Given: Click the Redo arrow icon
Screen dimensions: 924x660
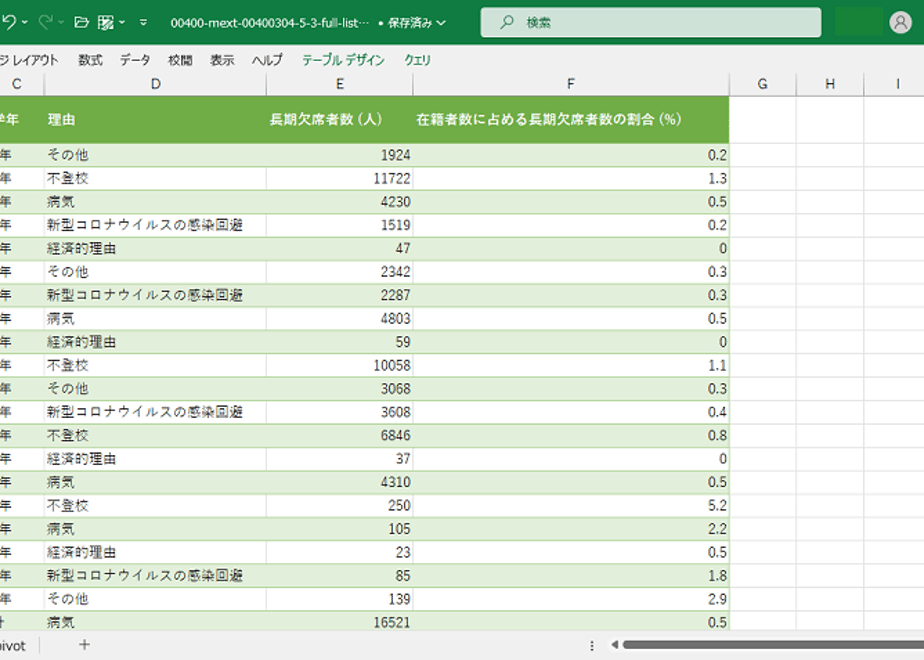Looking at the screenshot, I should 45,22.
